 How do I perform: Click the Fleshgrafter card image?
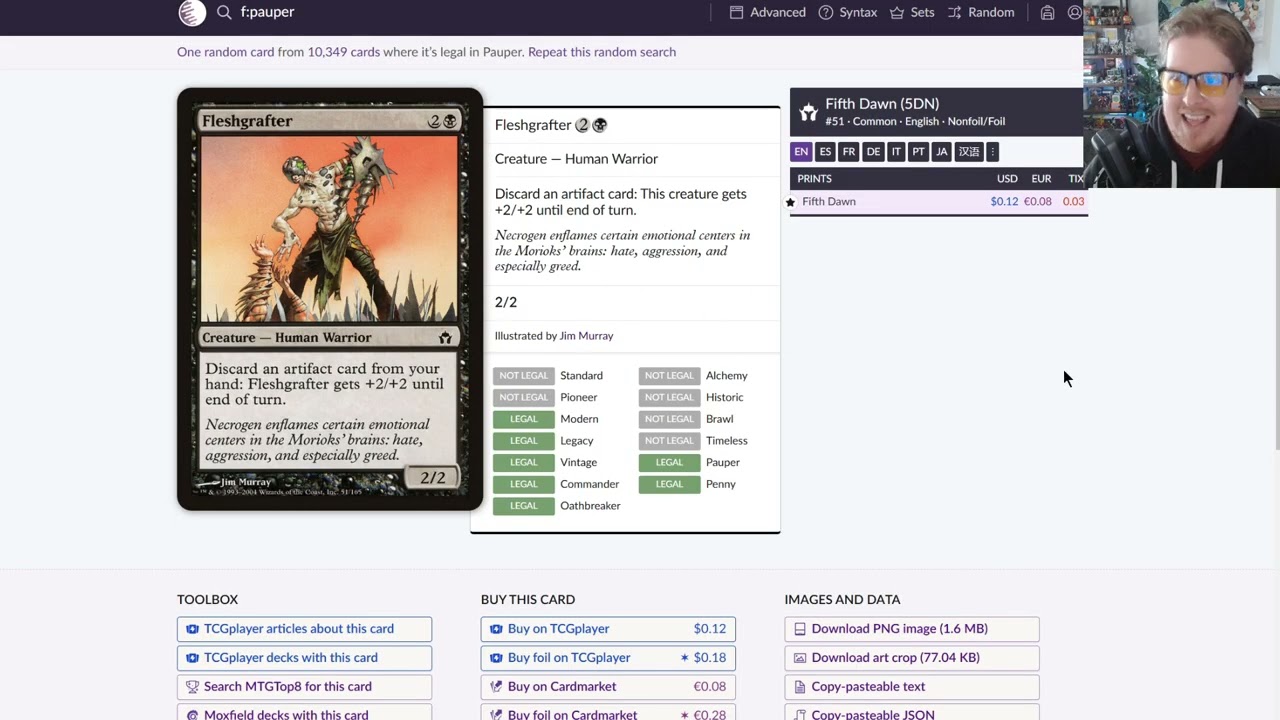pyautogui.click(x=330, y=299)
